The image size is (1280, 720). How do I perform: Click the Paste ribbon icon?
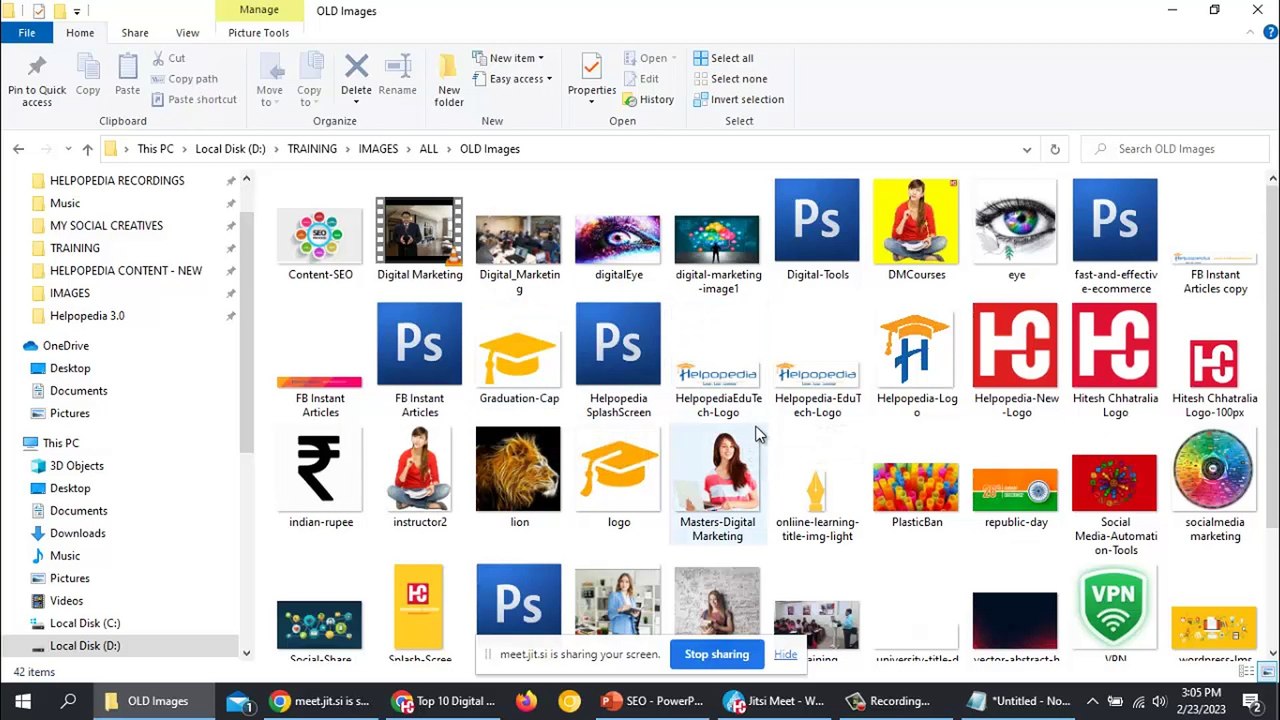[128, 68]
